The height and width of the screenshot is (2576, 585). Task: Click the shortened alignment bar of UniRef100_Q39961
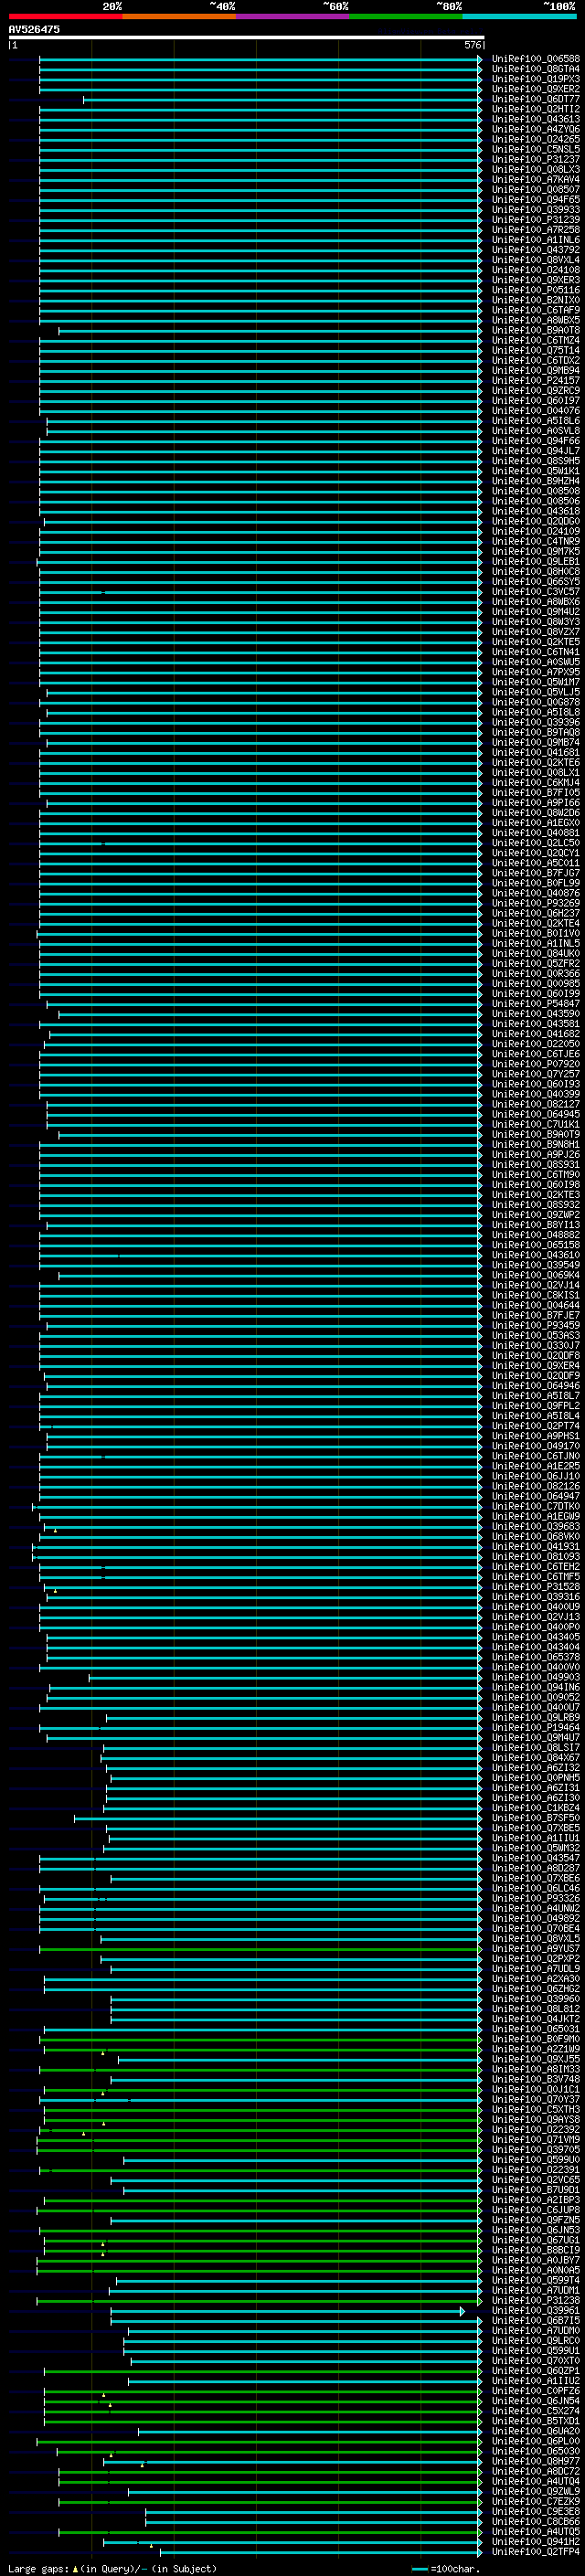287,2310
